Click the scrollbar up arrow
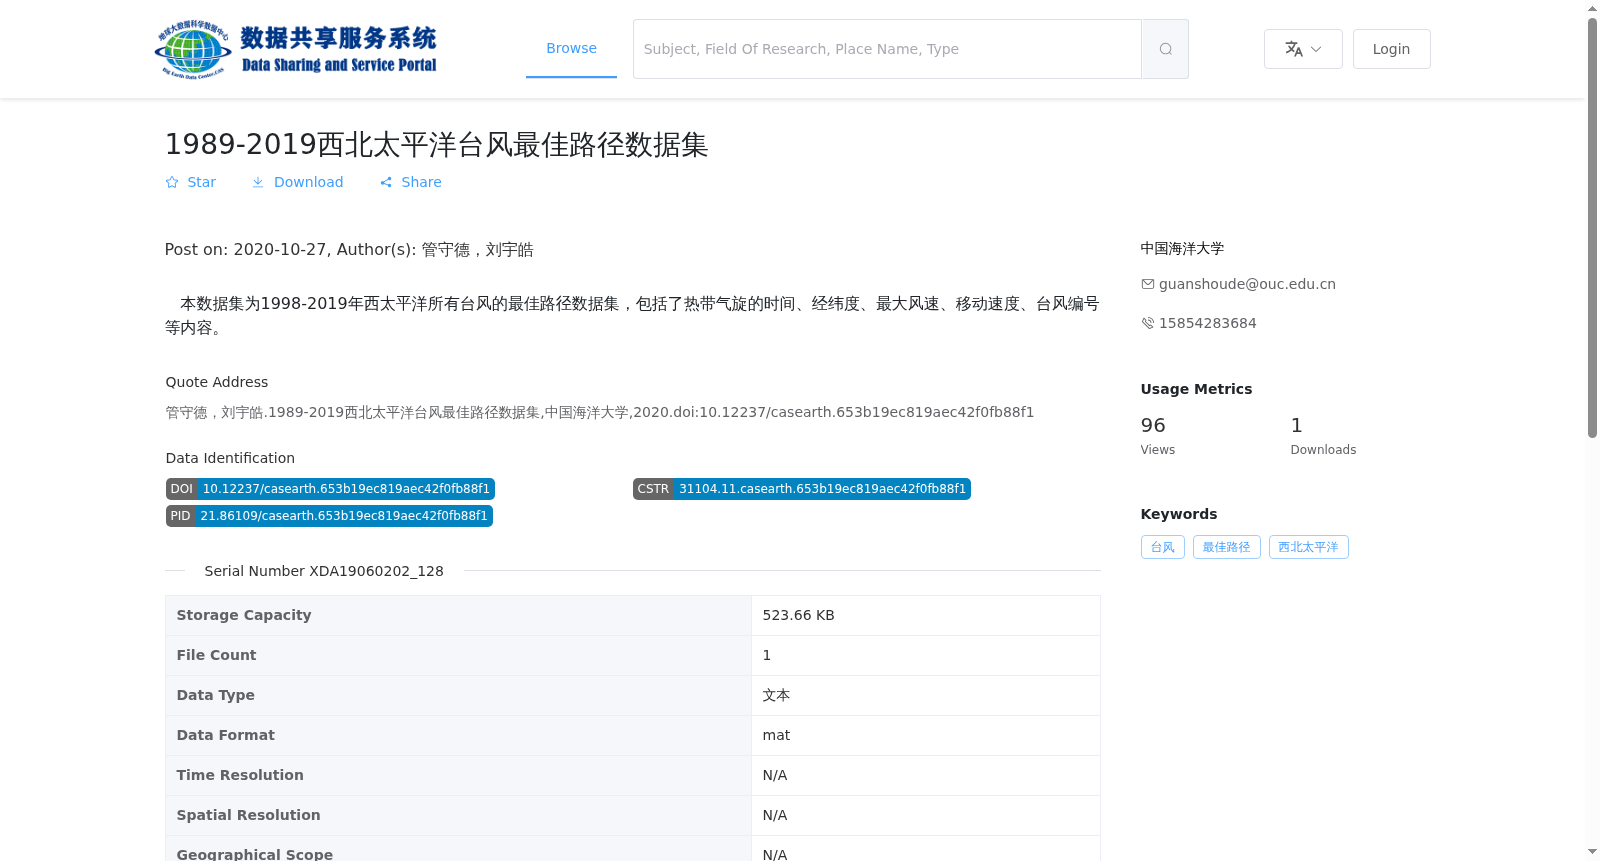This screenshot has width=1600, height=861. (x=1593, y=8)
